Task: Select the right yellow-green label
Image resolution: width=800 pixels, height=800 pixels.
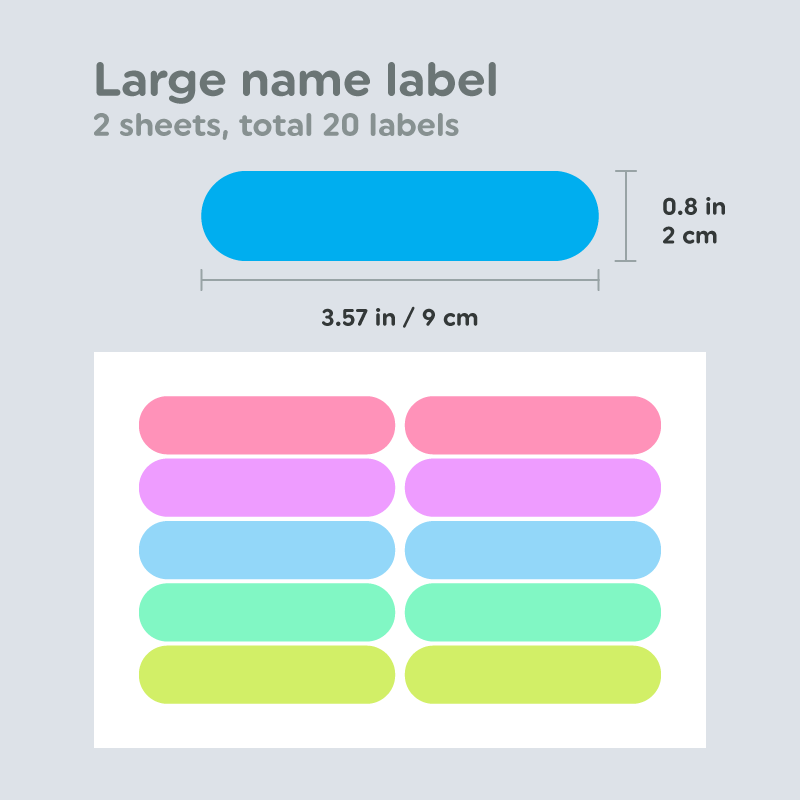Action: 533,674
